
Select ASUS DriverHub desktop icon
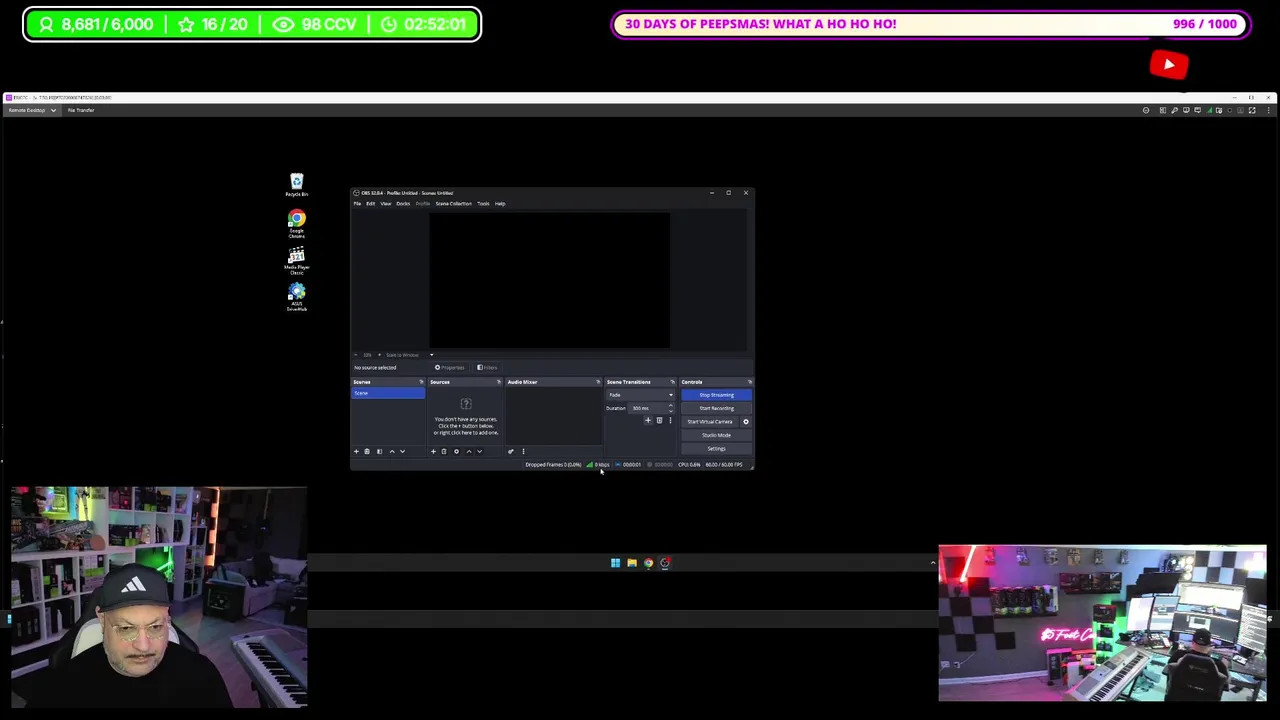[x=296, y=297]
